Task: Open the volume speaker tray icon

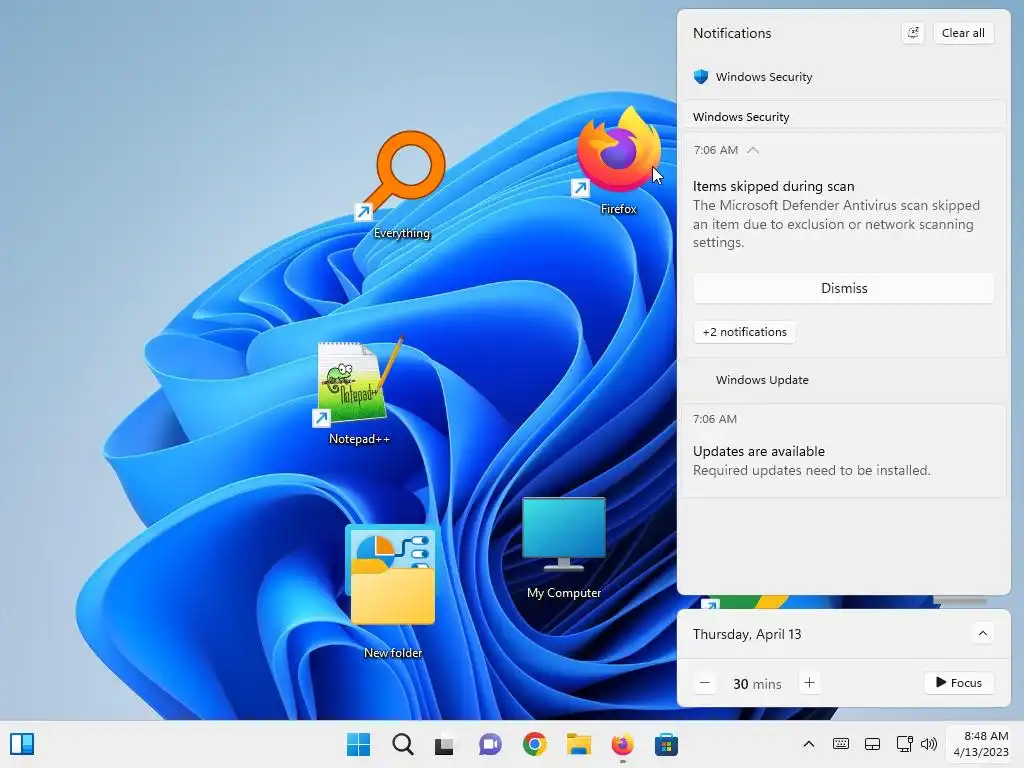Action: coord(929,744)
